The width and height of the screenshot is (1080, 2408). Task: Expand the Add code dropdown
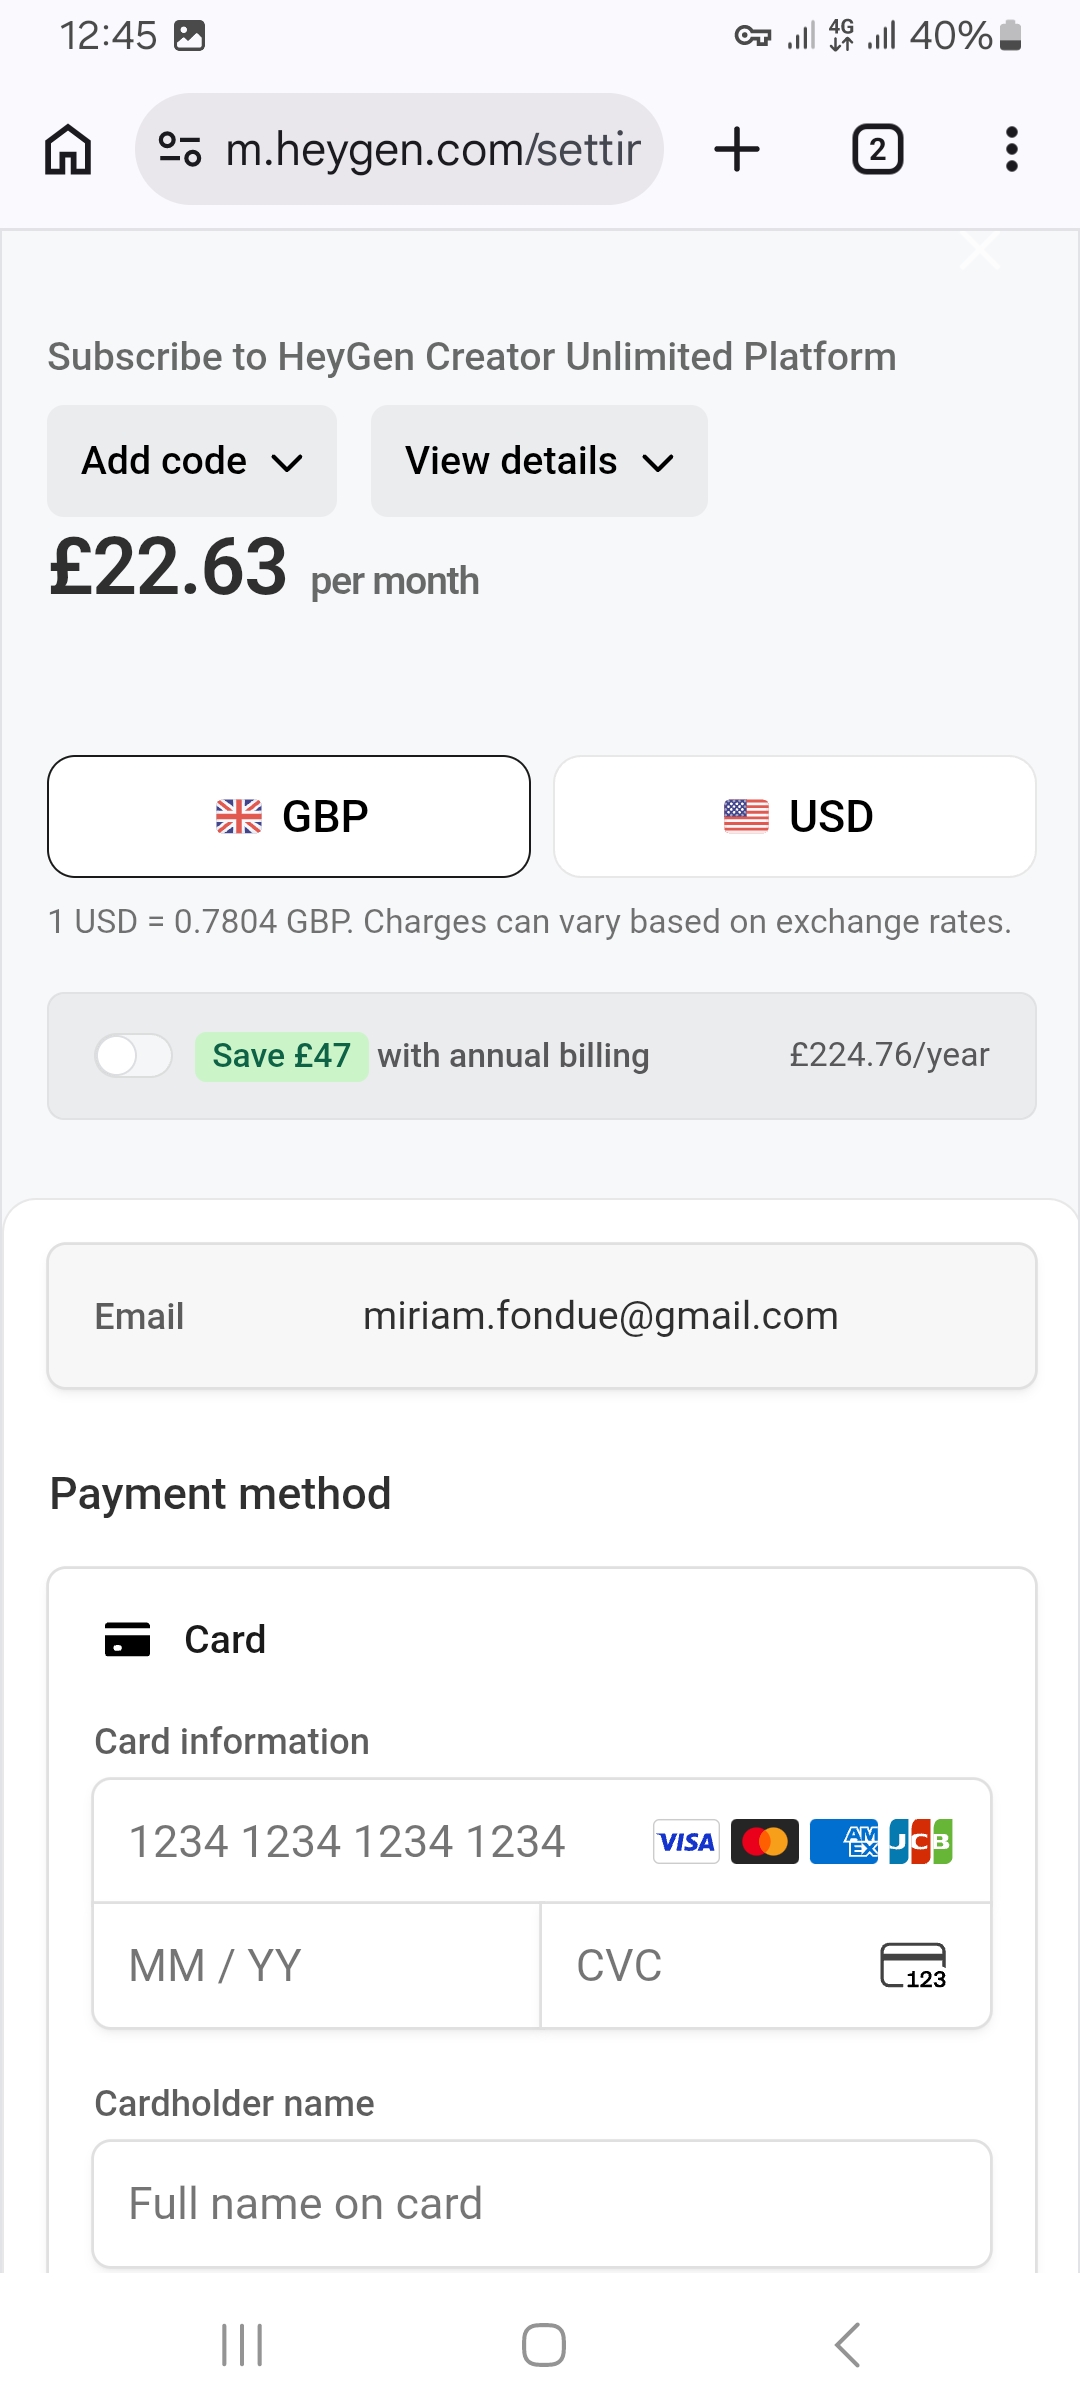pyautogui.click(x=192, y=461)
